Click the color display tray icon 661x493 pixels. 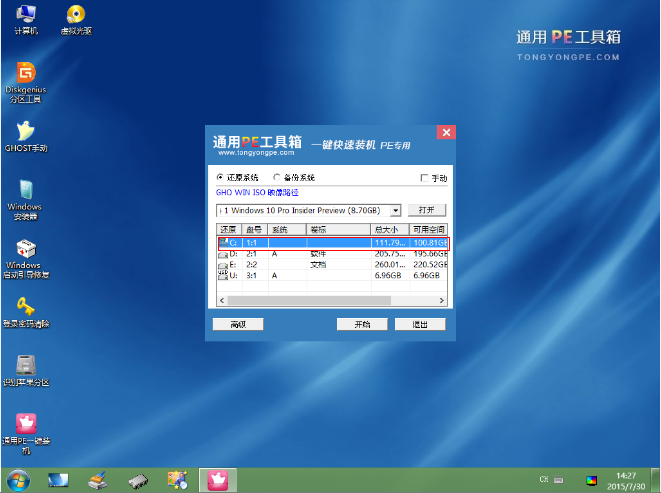click(x=592, y=480)
